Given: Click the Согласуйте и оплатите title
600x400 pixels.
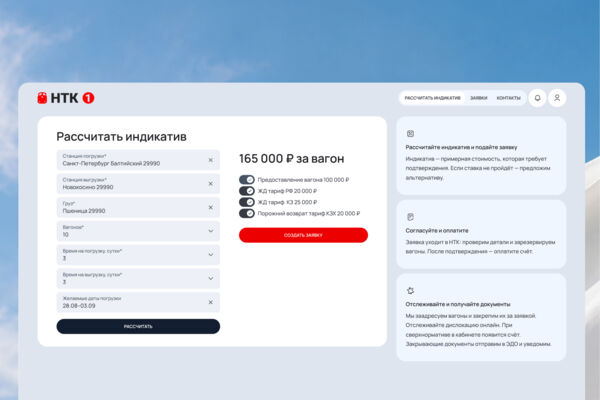Looking at the screenshot, I should click(437, 230).
